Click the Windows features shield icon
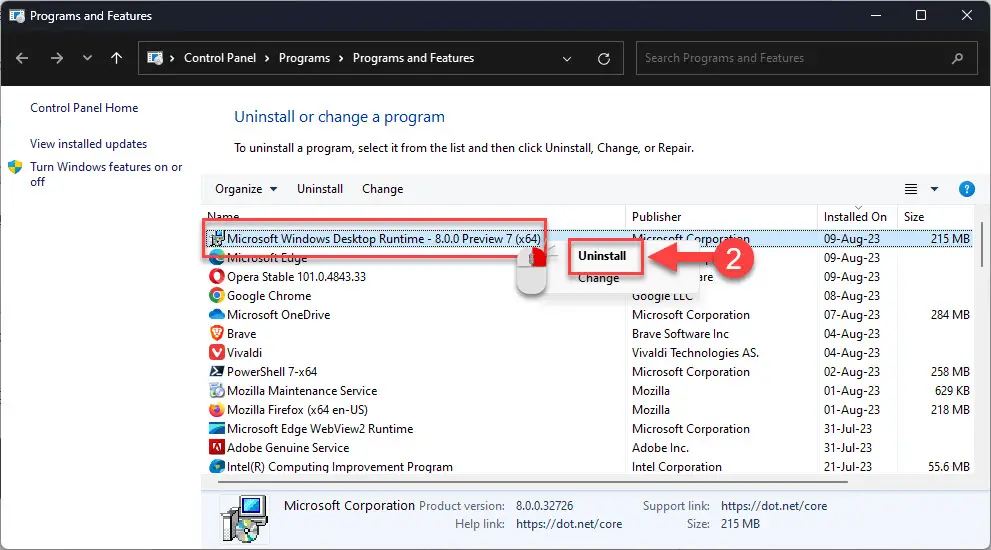Viewport: 991px width, 550px height. tap(15, 168)
